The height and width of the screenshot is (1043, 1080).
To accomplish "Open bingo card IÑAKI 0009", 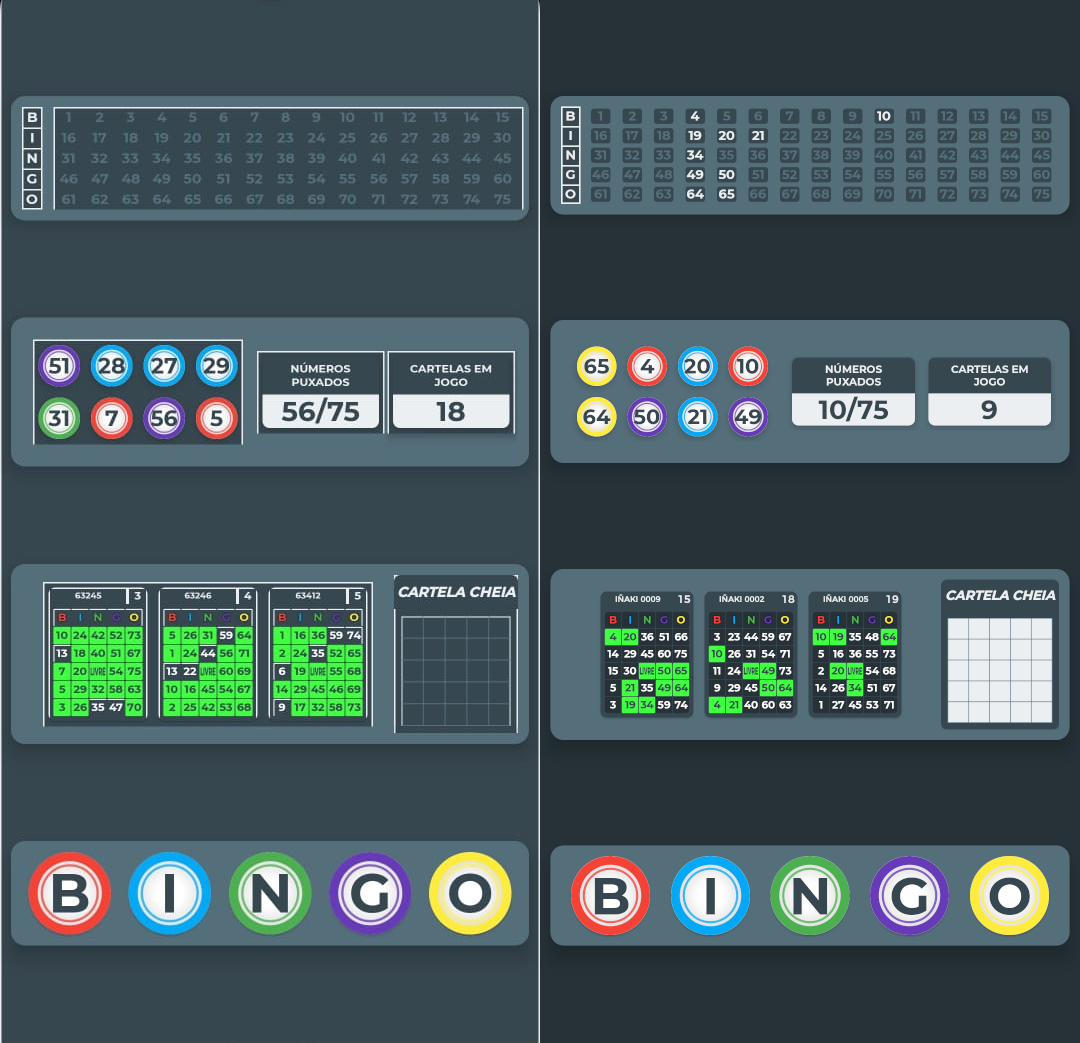I will 647,654.
